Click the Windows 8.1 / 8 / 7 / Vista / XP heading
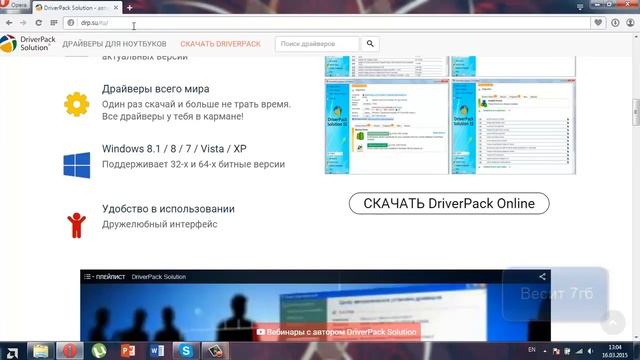Image resolution: width=640 pixels, height=360 pixels. 174,149
